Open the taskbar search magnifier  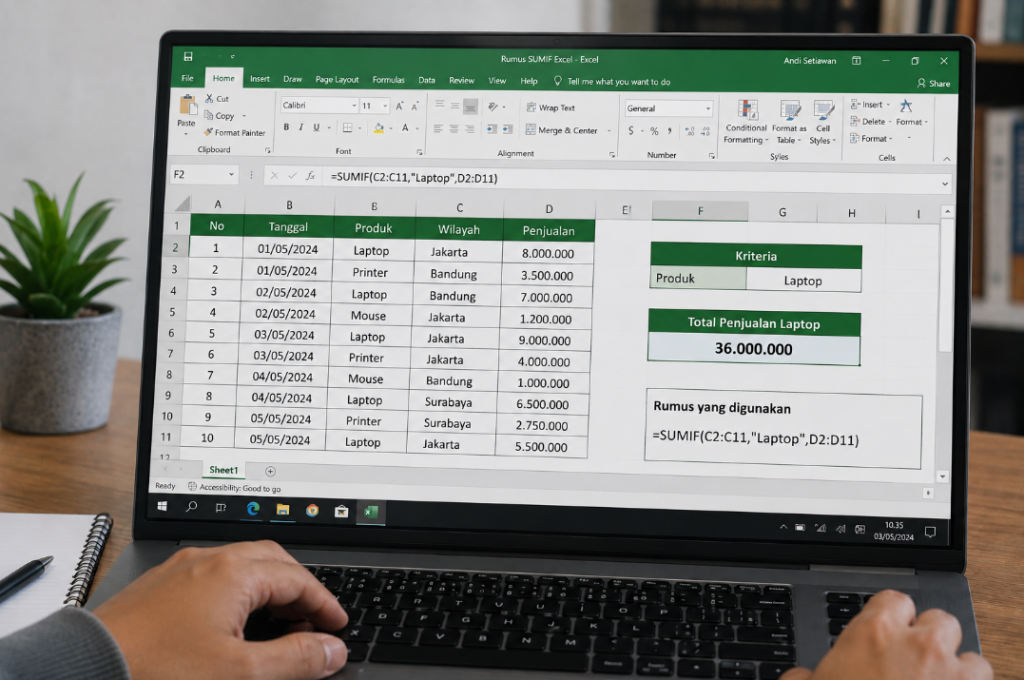click(x=191, y=506)
